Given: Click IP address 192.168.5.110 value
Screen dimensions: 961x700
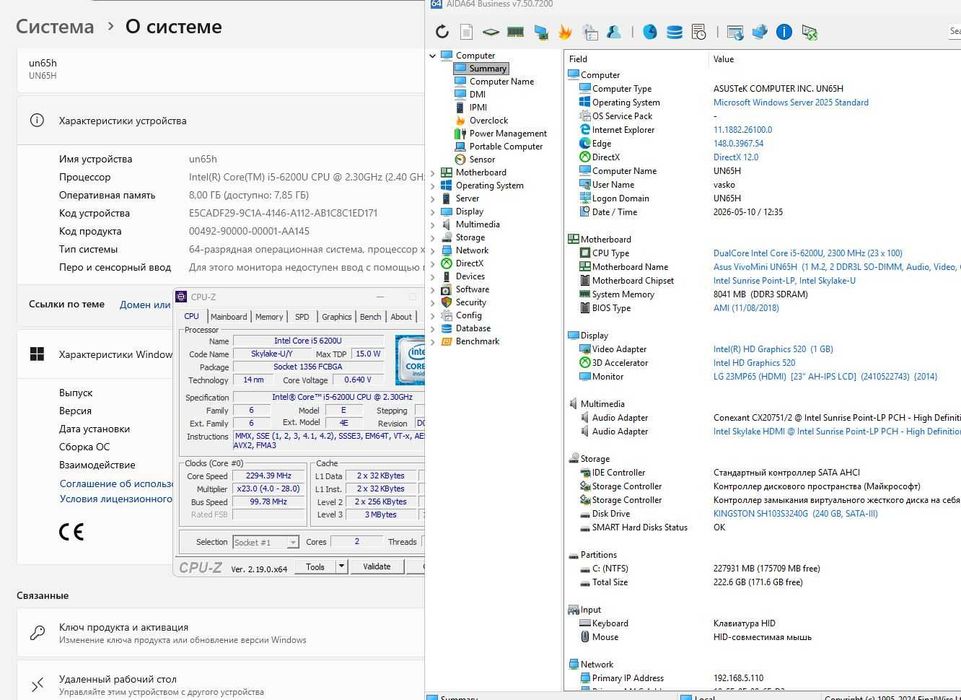Looking at the screenshot, I should 738,678.
